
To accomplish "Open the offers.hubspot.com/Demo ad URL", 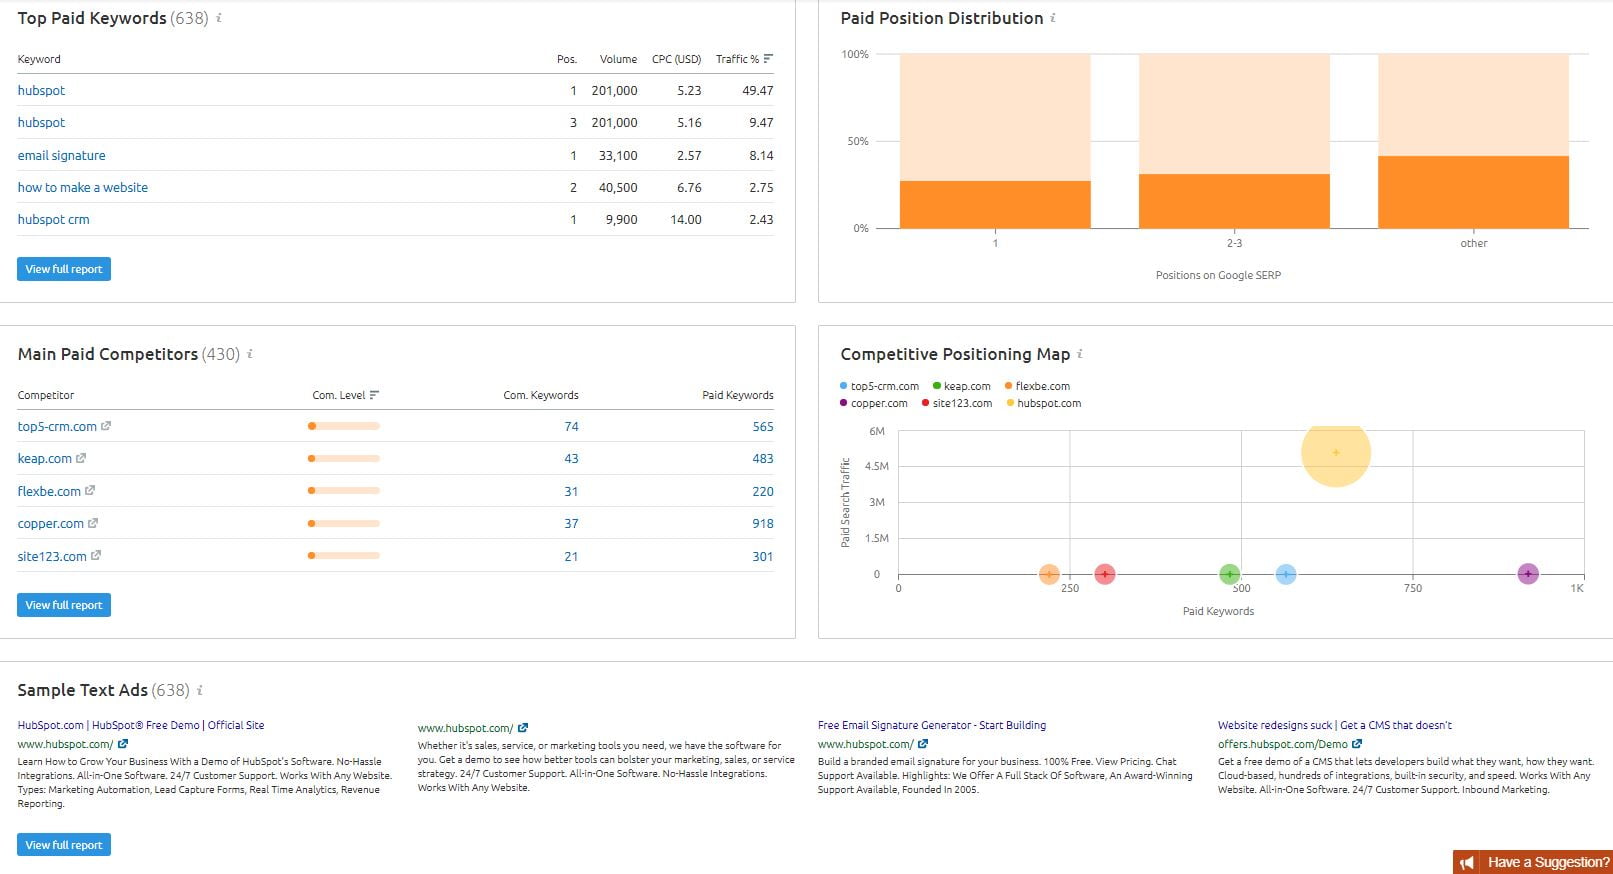I will (x=1283, y=744).
